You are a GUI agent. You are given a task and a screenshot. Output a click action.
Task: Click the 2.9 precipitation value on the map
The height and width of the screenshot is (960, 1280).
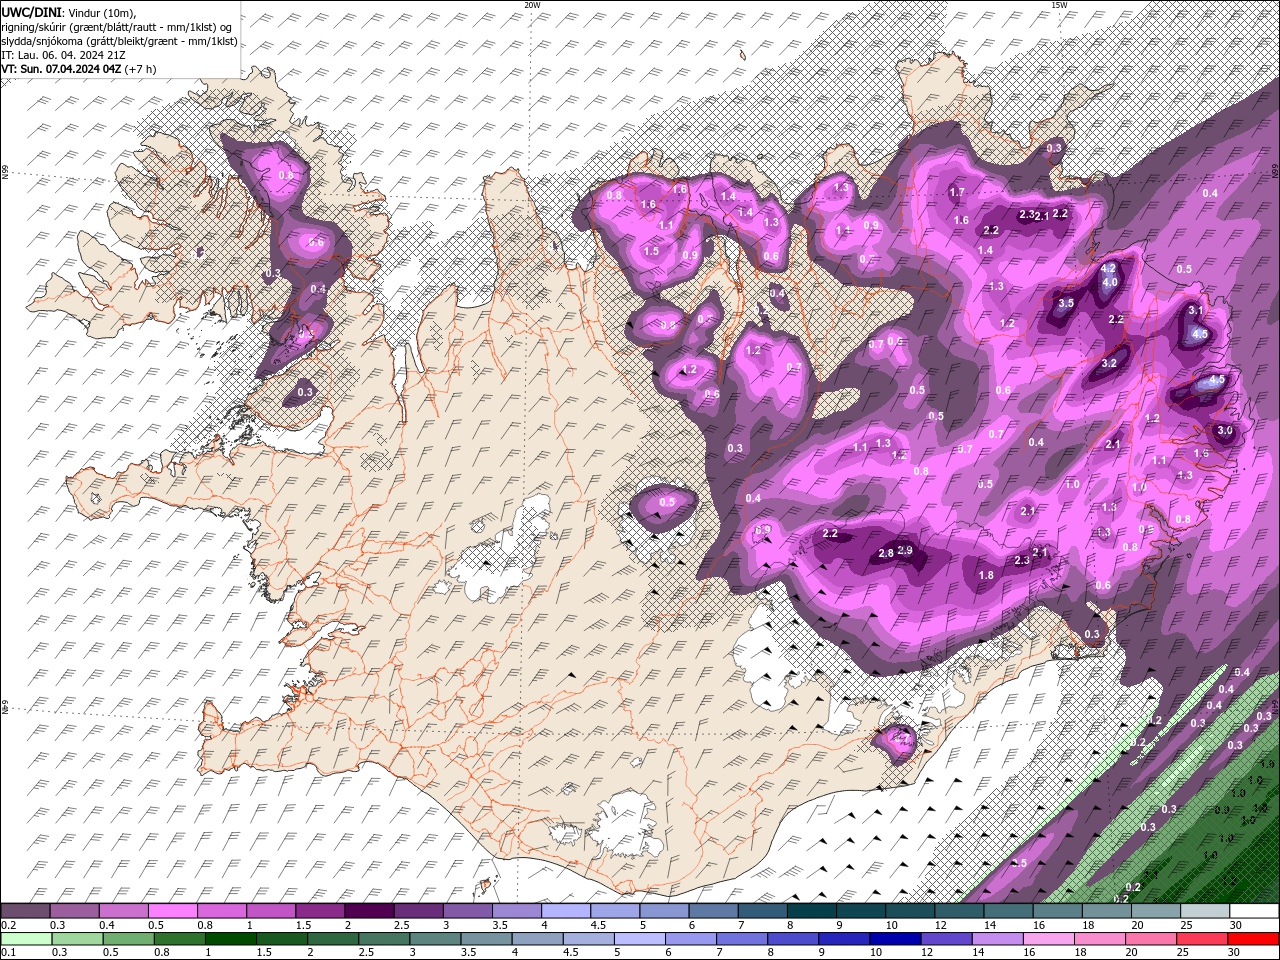(x=906, y=551)
